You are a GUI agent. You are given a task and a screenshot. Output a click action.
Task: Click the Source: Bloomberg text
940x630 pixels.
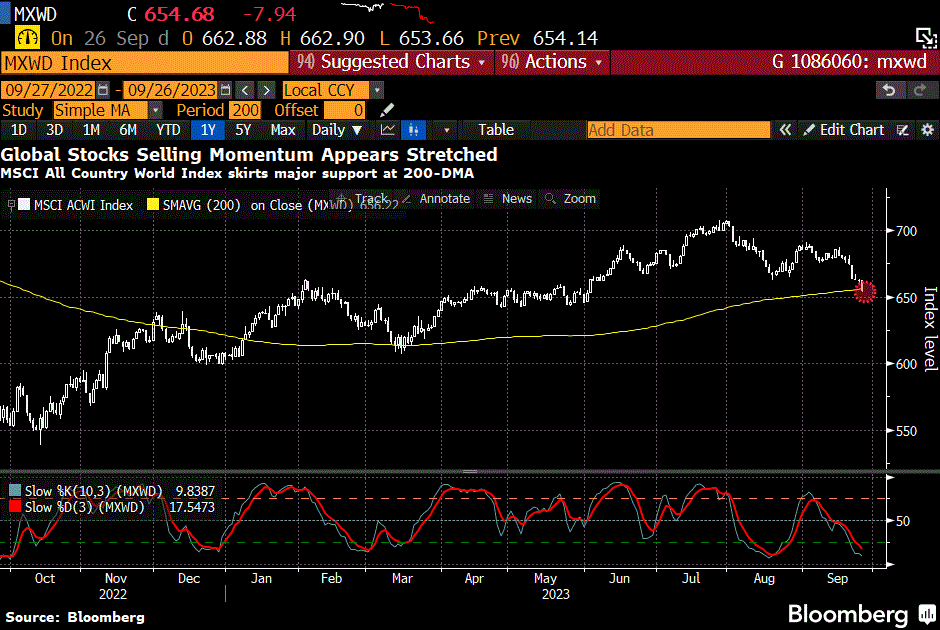75,617
